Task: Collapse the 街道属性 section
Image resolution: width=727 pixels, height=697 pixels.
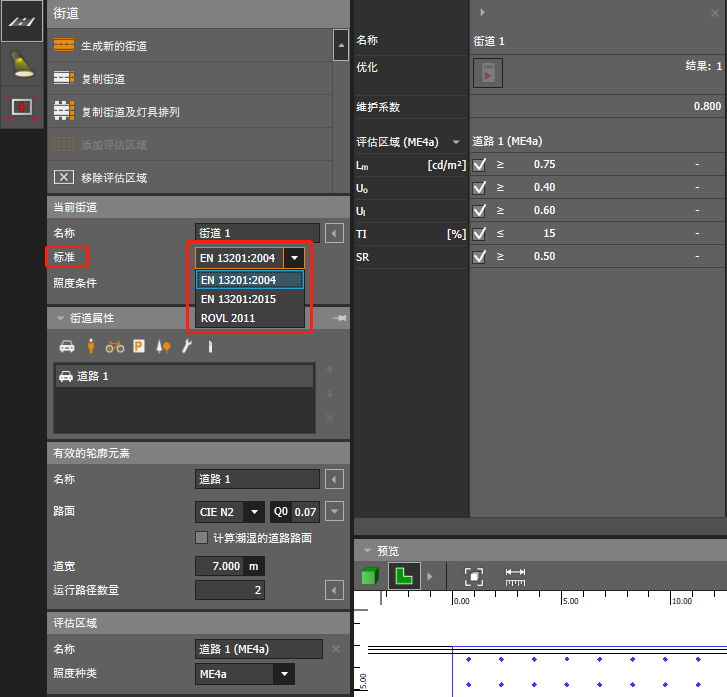Action: pyautogui.click(x=60, y=318)
